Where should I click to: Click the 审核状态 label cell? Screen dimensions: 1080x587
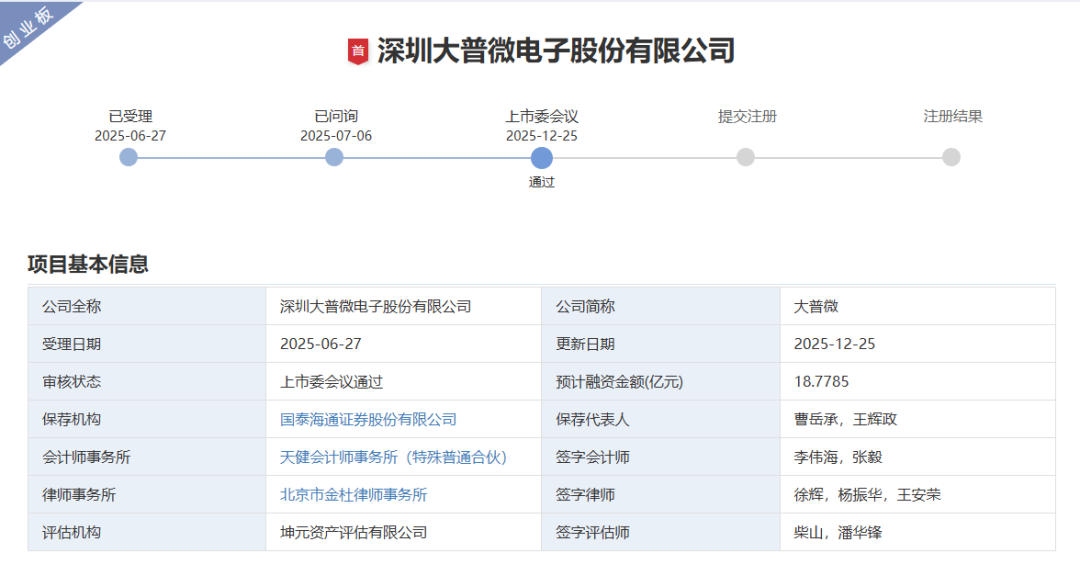[147, 381]
